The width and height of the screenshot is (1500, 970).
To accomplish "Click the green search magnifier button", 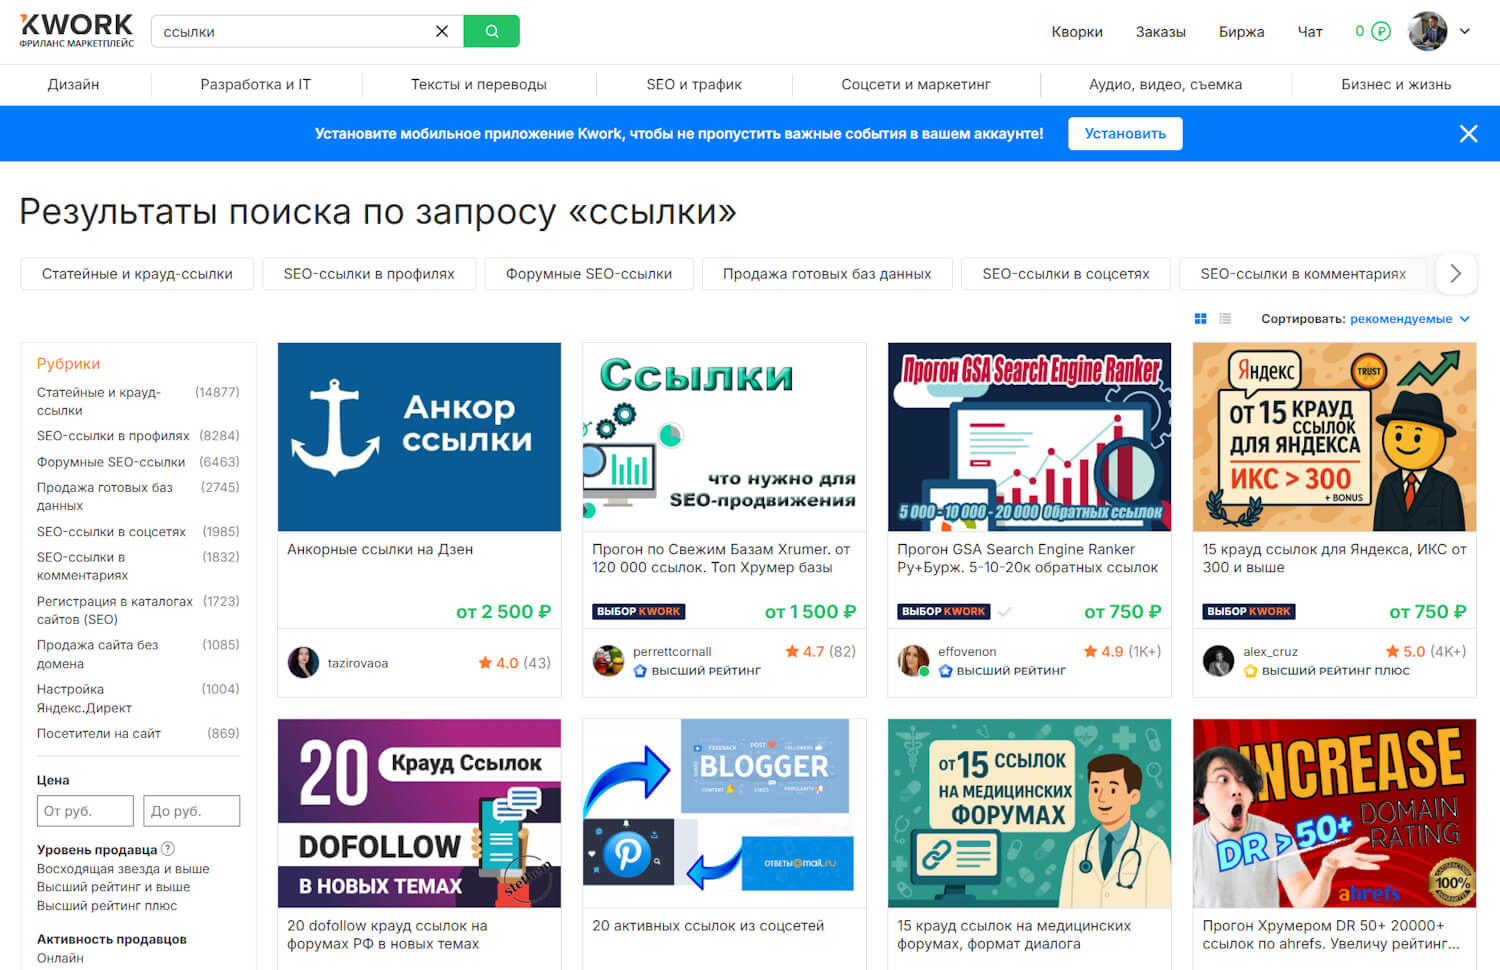I will coord(491,31).
